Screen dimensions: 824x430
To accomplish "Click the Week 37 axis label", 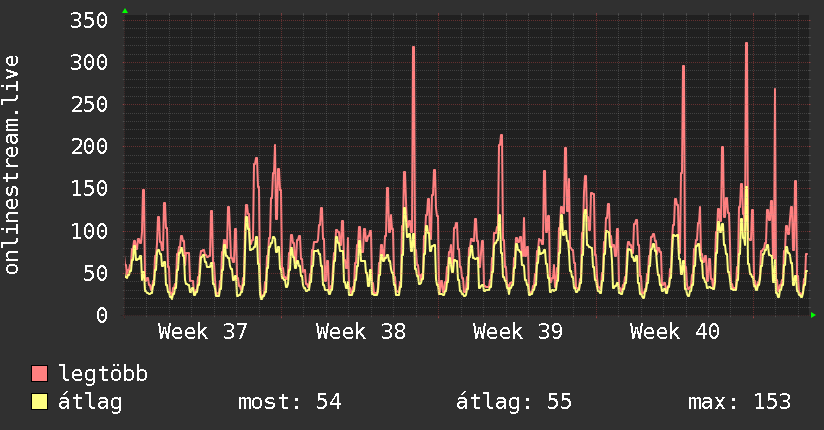I will pos(203,332).
